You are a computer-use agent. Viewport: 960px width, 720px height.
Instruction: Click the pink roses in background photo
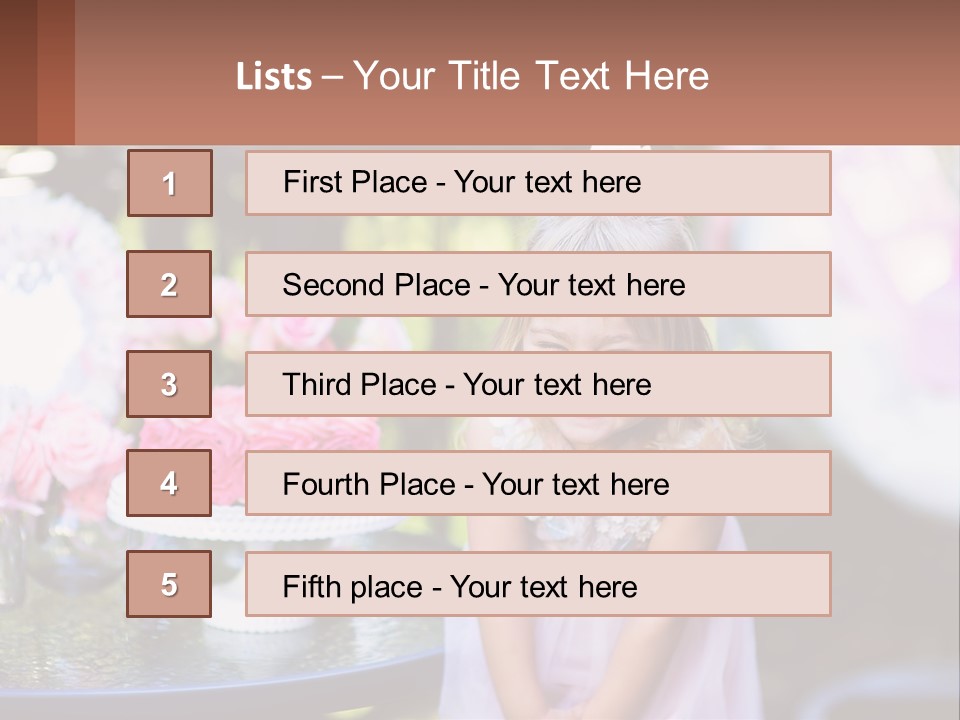point(61,453)
